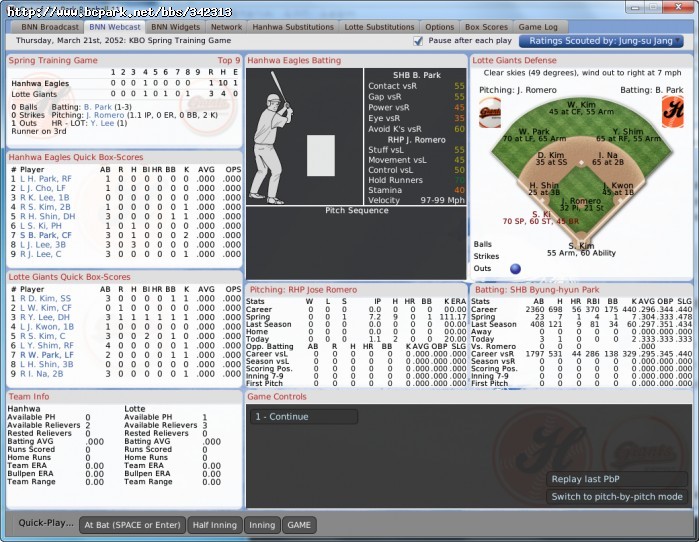
Task: Open Y. Shim, RF player link
Action: pyautogui.click(x=50, y=346)
